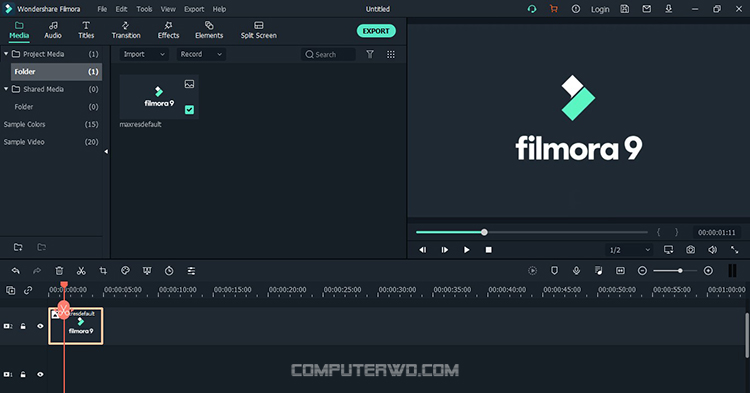Viewport: 750px width, 393px height.
Task: Click the EXPORT button
Action: 376,31
